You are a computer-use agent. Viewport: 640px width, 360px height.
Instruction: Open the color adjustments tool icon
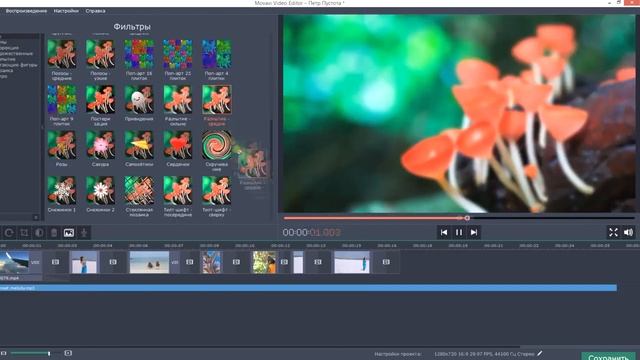pos(39,233)
